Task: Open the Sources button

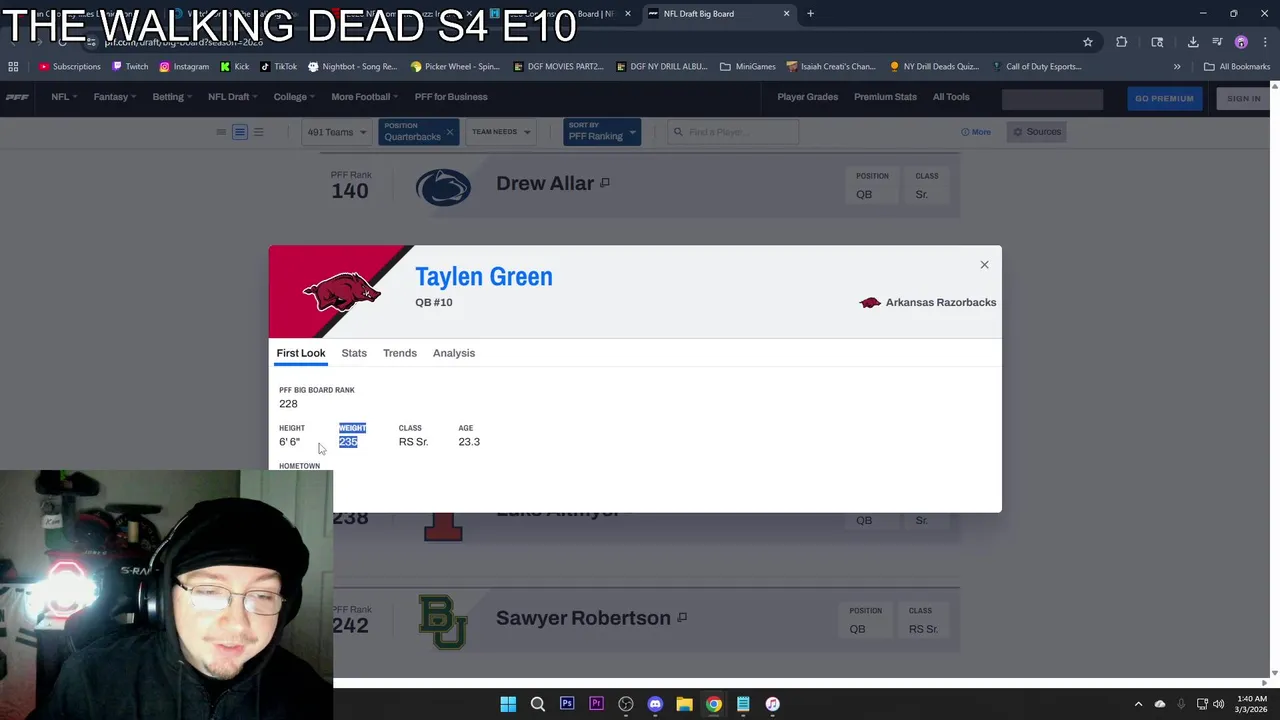Action: pos(1037,132)
